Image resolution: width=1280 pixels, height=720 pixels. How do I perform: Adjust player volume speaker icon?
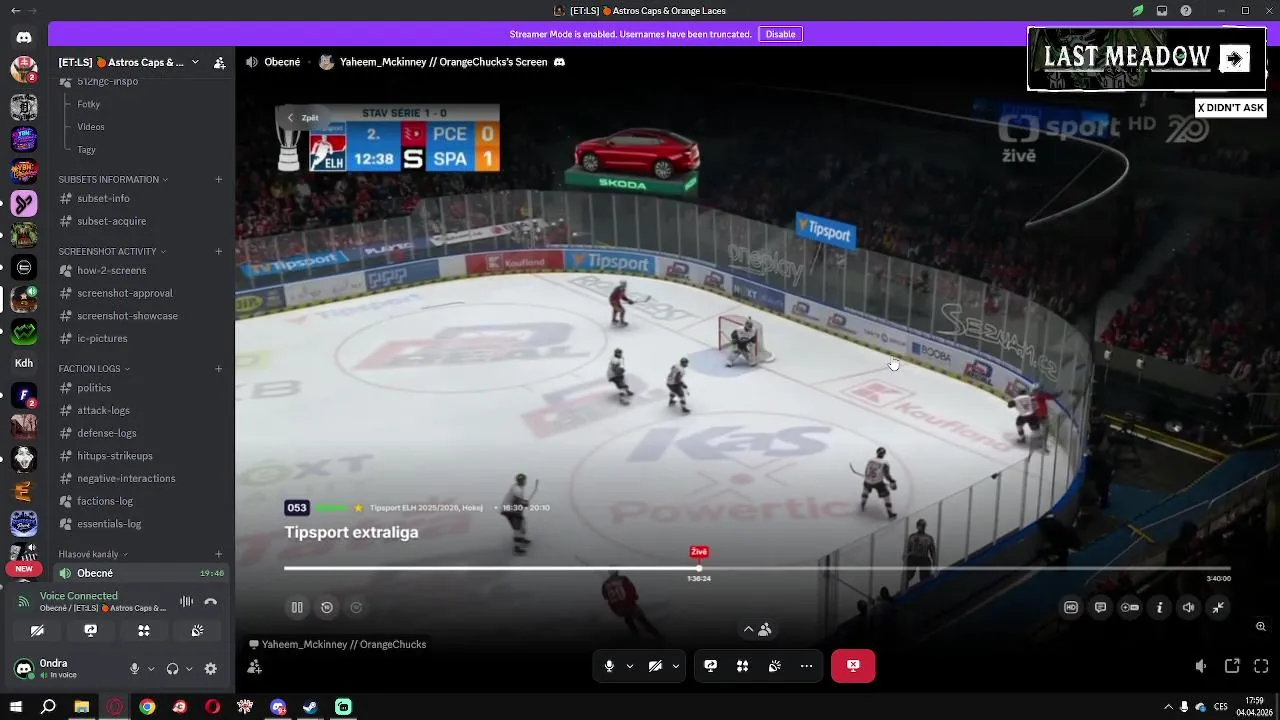point(1188,607)
